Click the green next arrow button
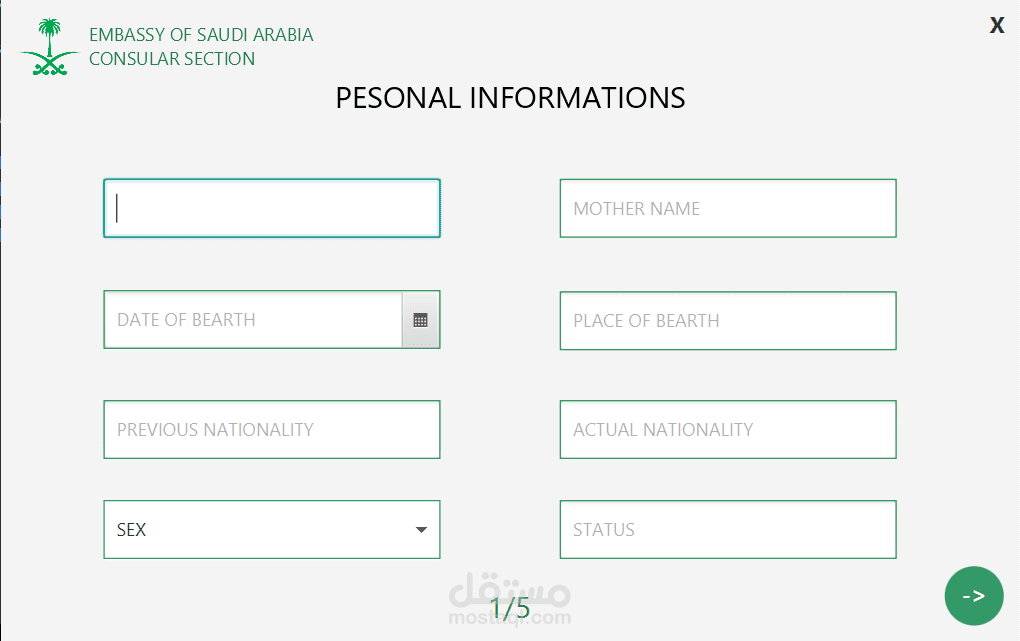Screen dimensions: 1020x641 [973, 596]
